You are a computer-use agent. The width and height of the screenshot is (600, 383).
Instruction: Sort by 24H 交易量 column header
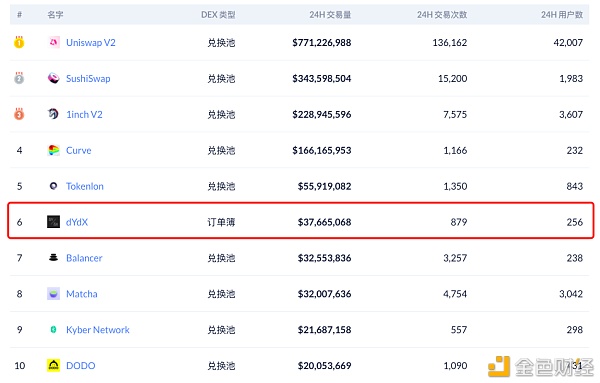pyautogui.click(x=330, y=15)
